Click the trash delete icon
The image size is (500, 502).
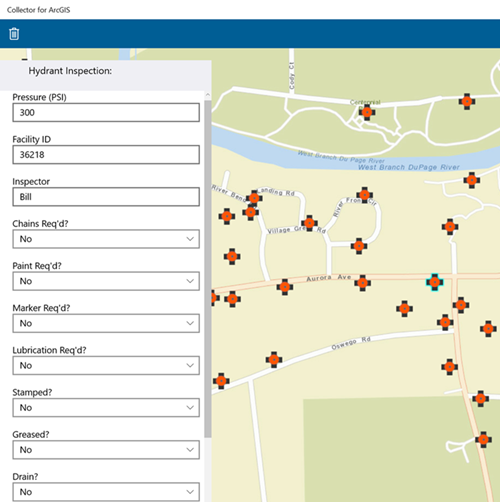14,34
